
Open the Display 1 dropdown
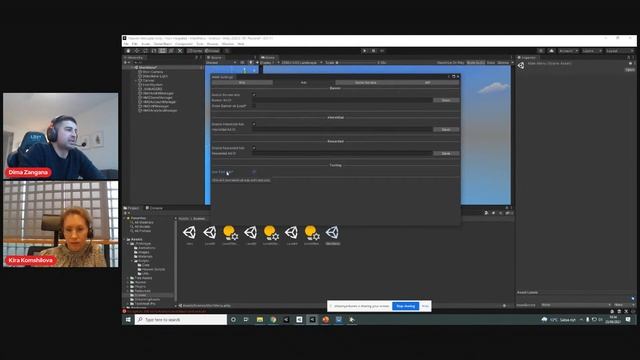(270, 62)
